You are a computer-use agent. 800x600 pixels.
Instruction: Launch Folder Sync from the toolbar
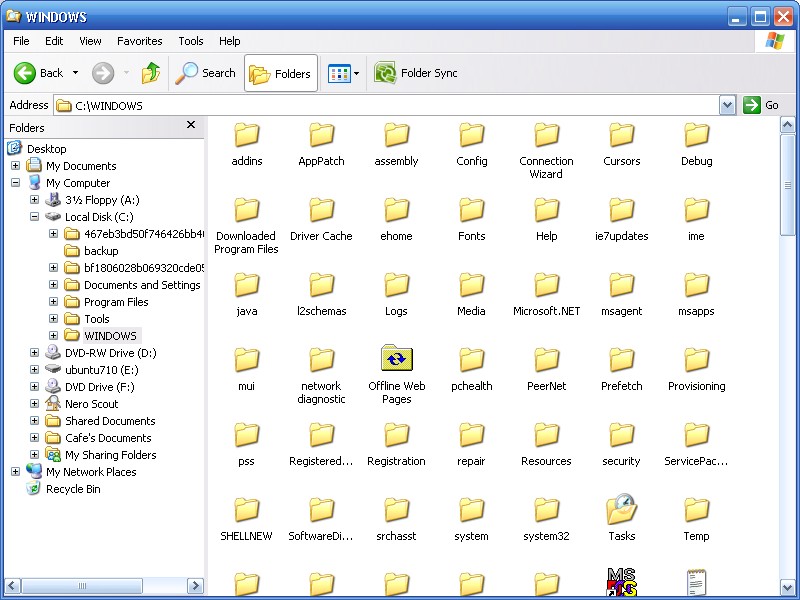tap(415, 73)
